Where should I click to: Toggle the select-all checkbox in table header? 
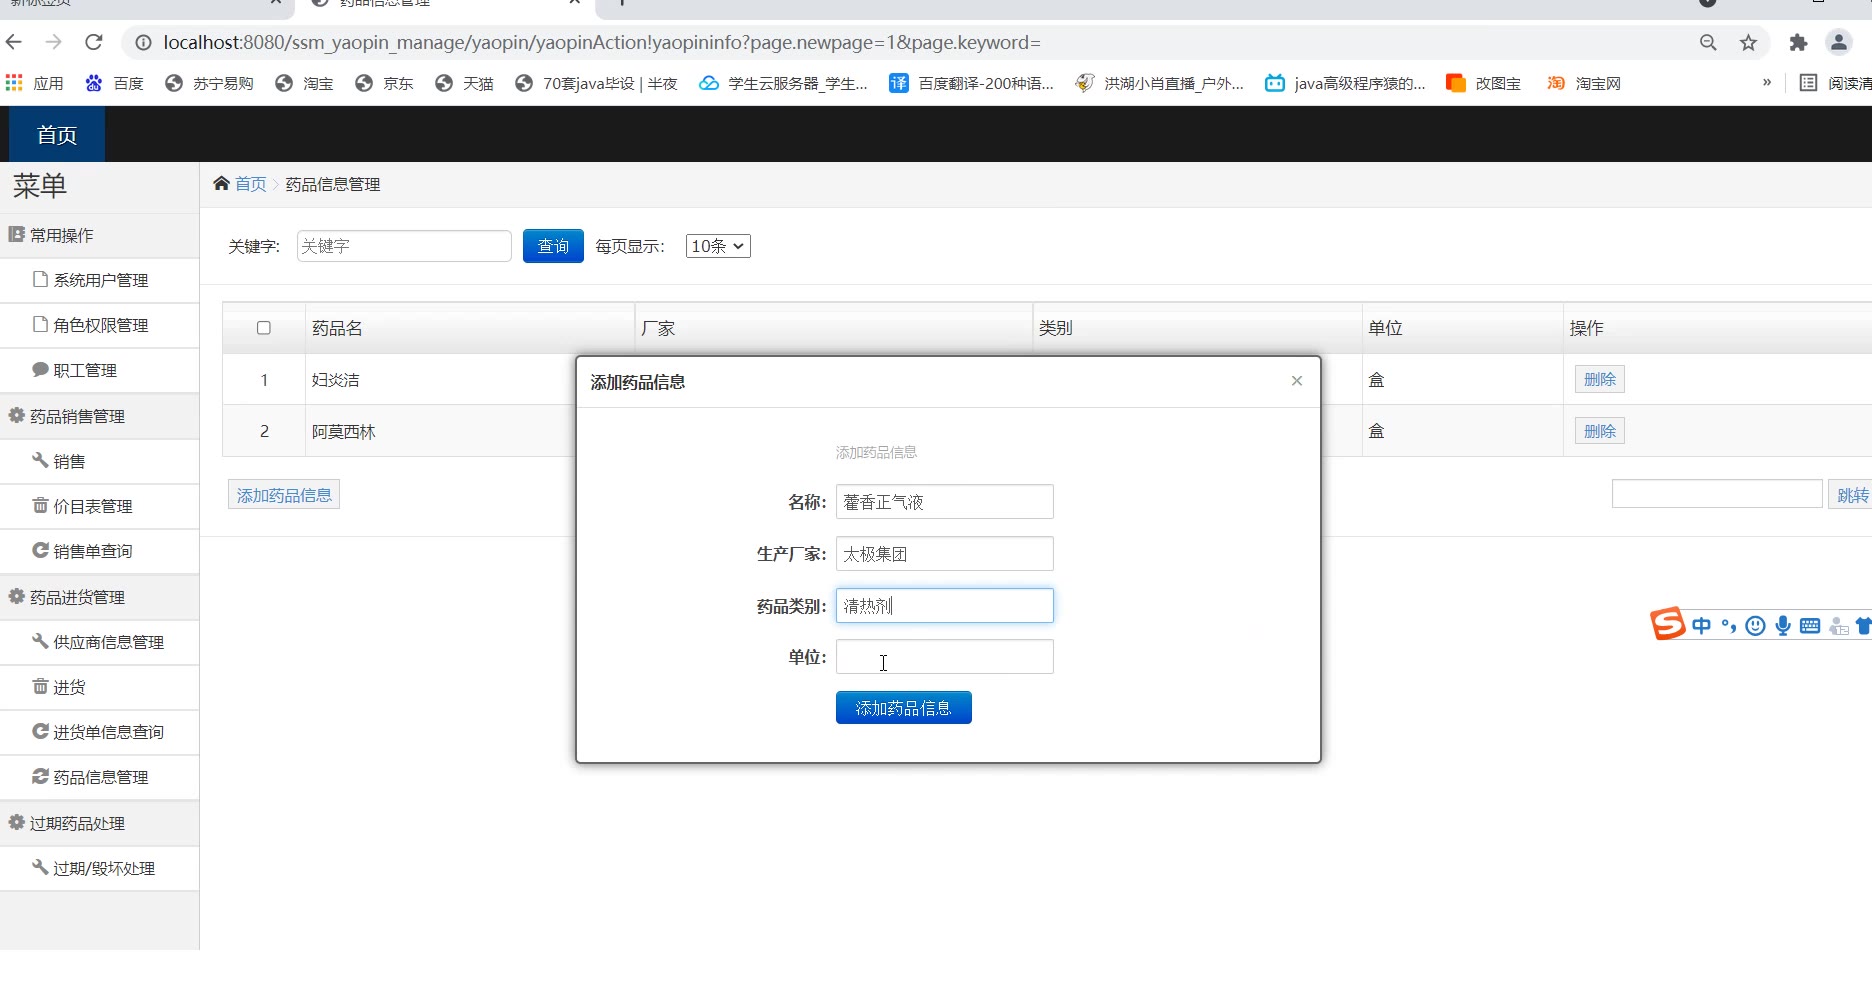[264, 328]
